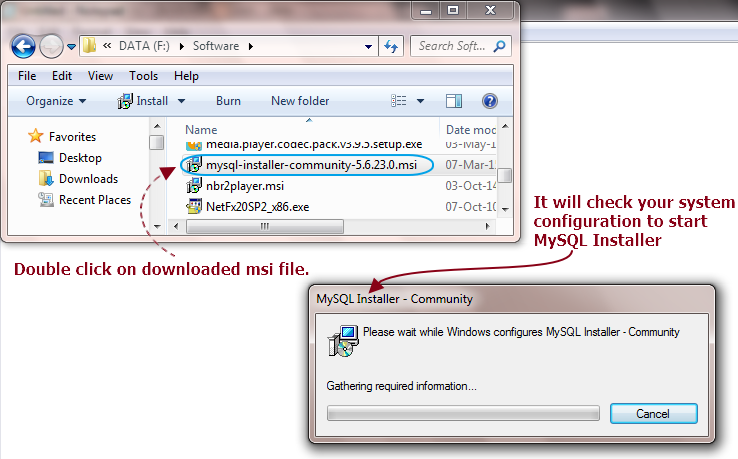This screenshot has height=459, width=738.
Task: Select nbr2player.msi file
Action: point(245,186)
